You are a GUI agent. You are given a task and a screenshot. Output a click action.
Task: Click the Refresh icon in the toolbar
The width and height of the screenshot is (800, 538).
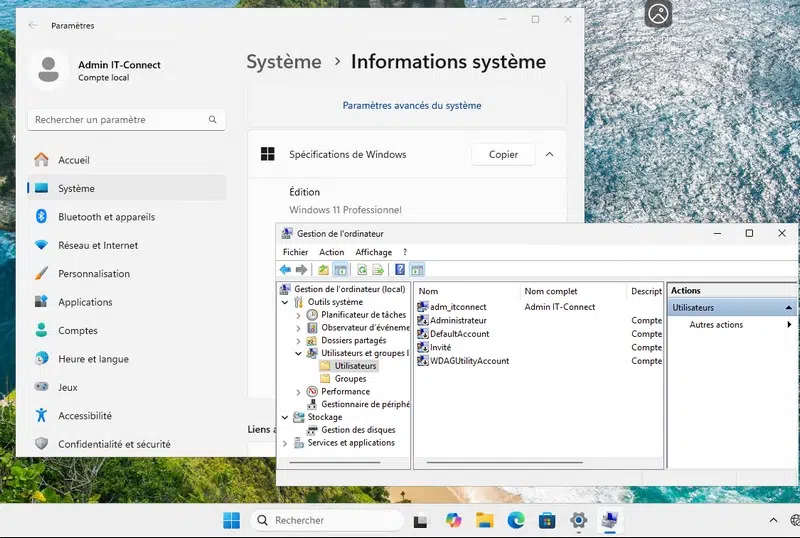(x=362, y=270)
